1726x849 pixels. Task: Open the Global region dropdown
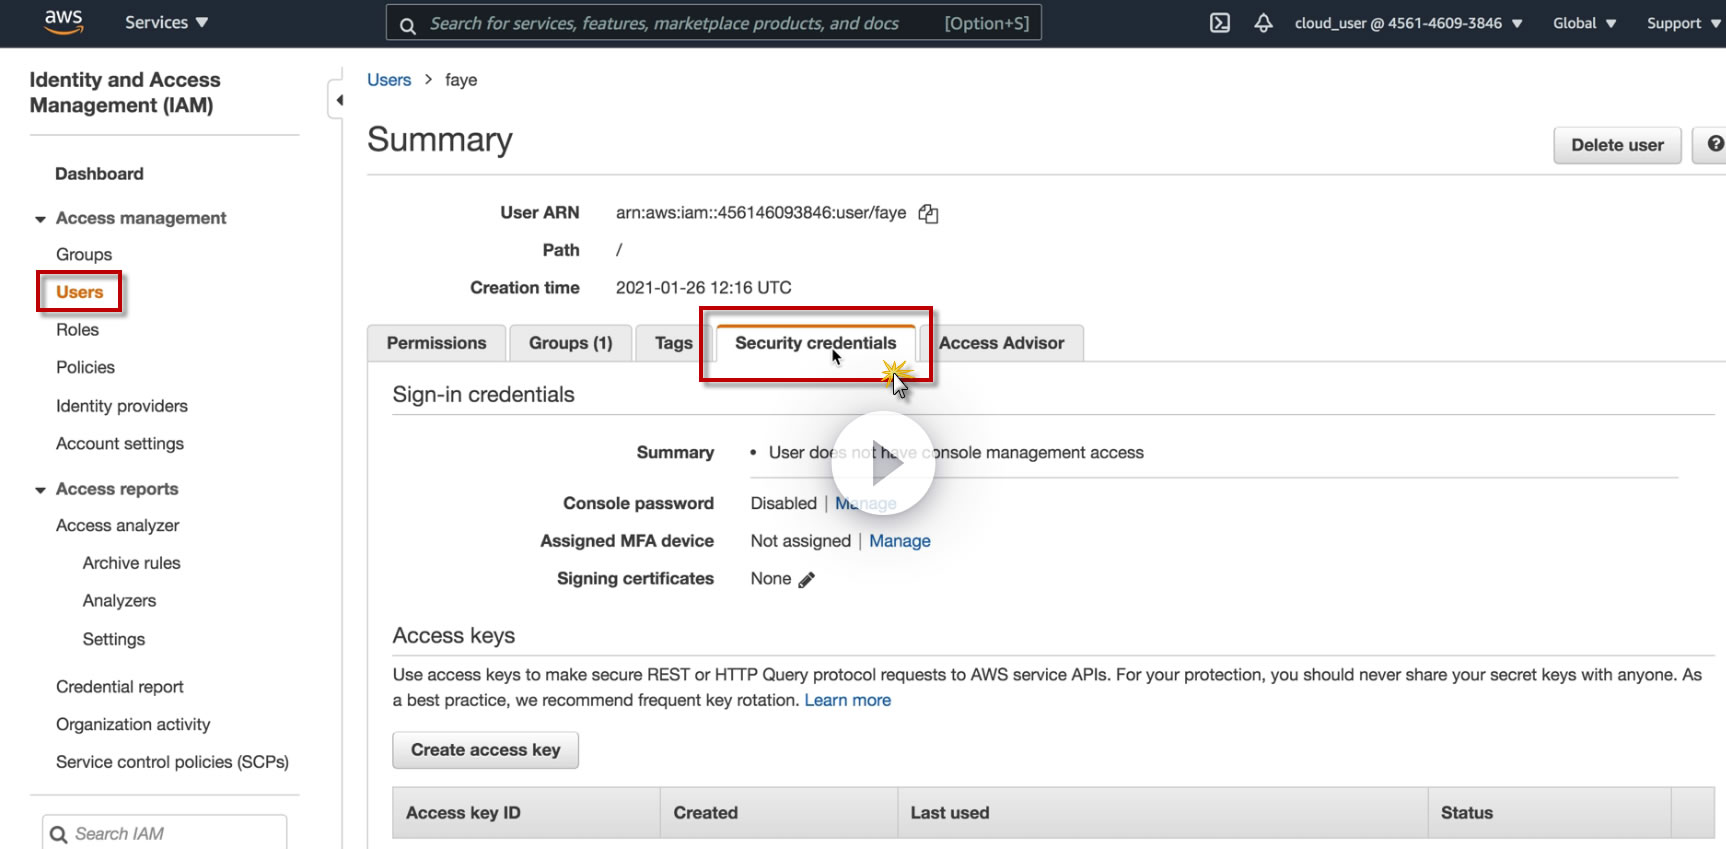pos(1584,23)
